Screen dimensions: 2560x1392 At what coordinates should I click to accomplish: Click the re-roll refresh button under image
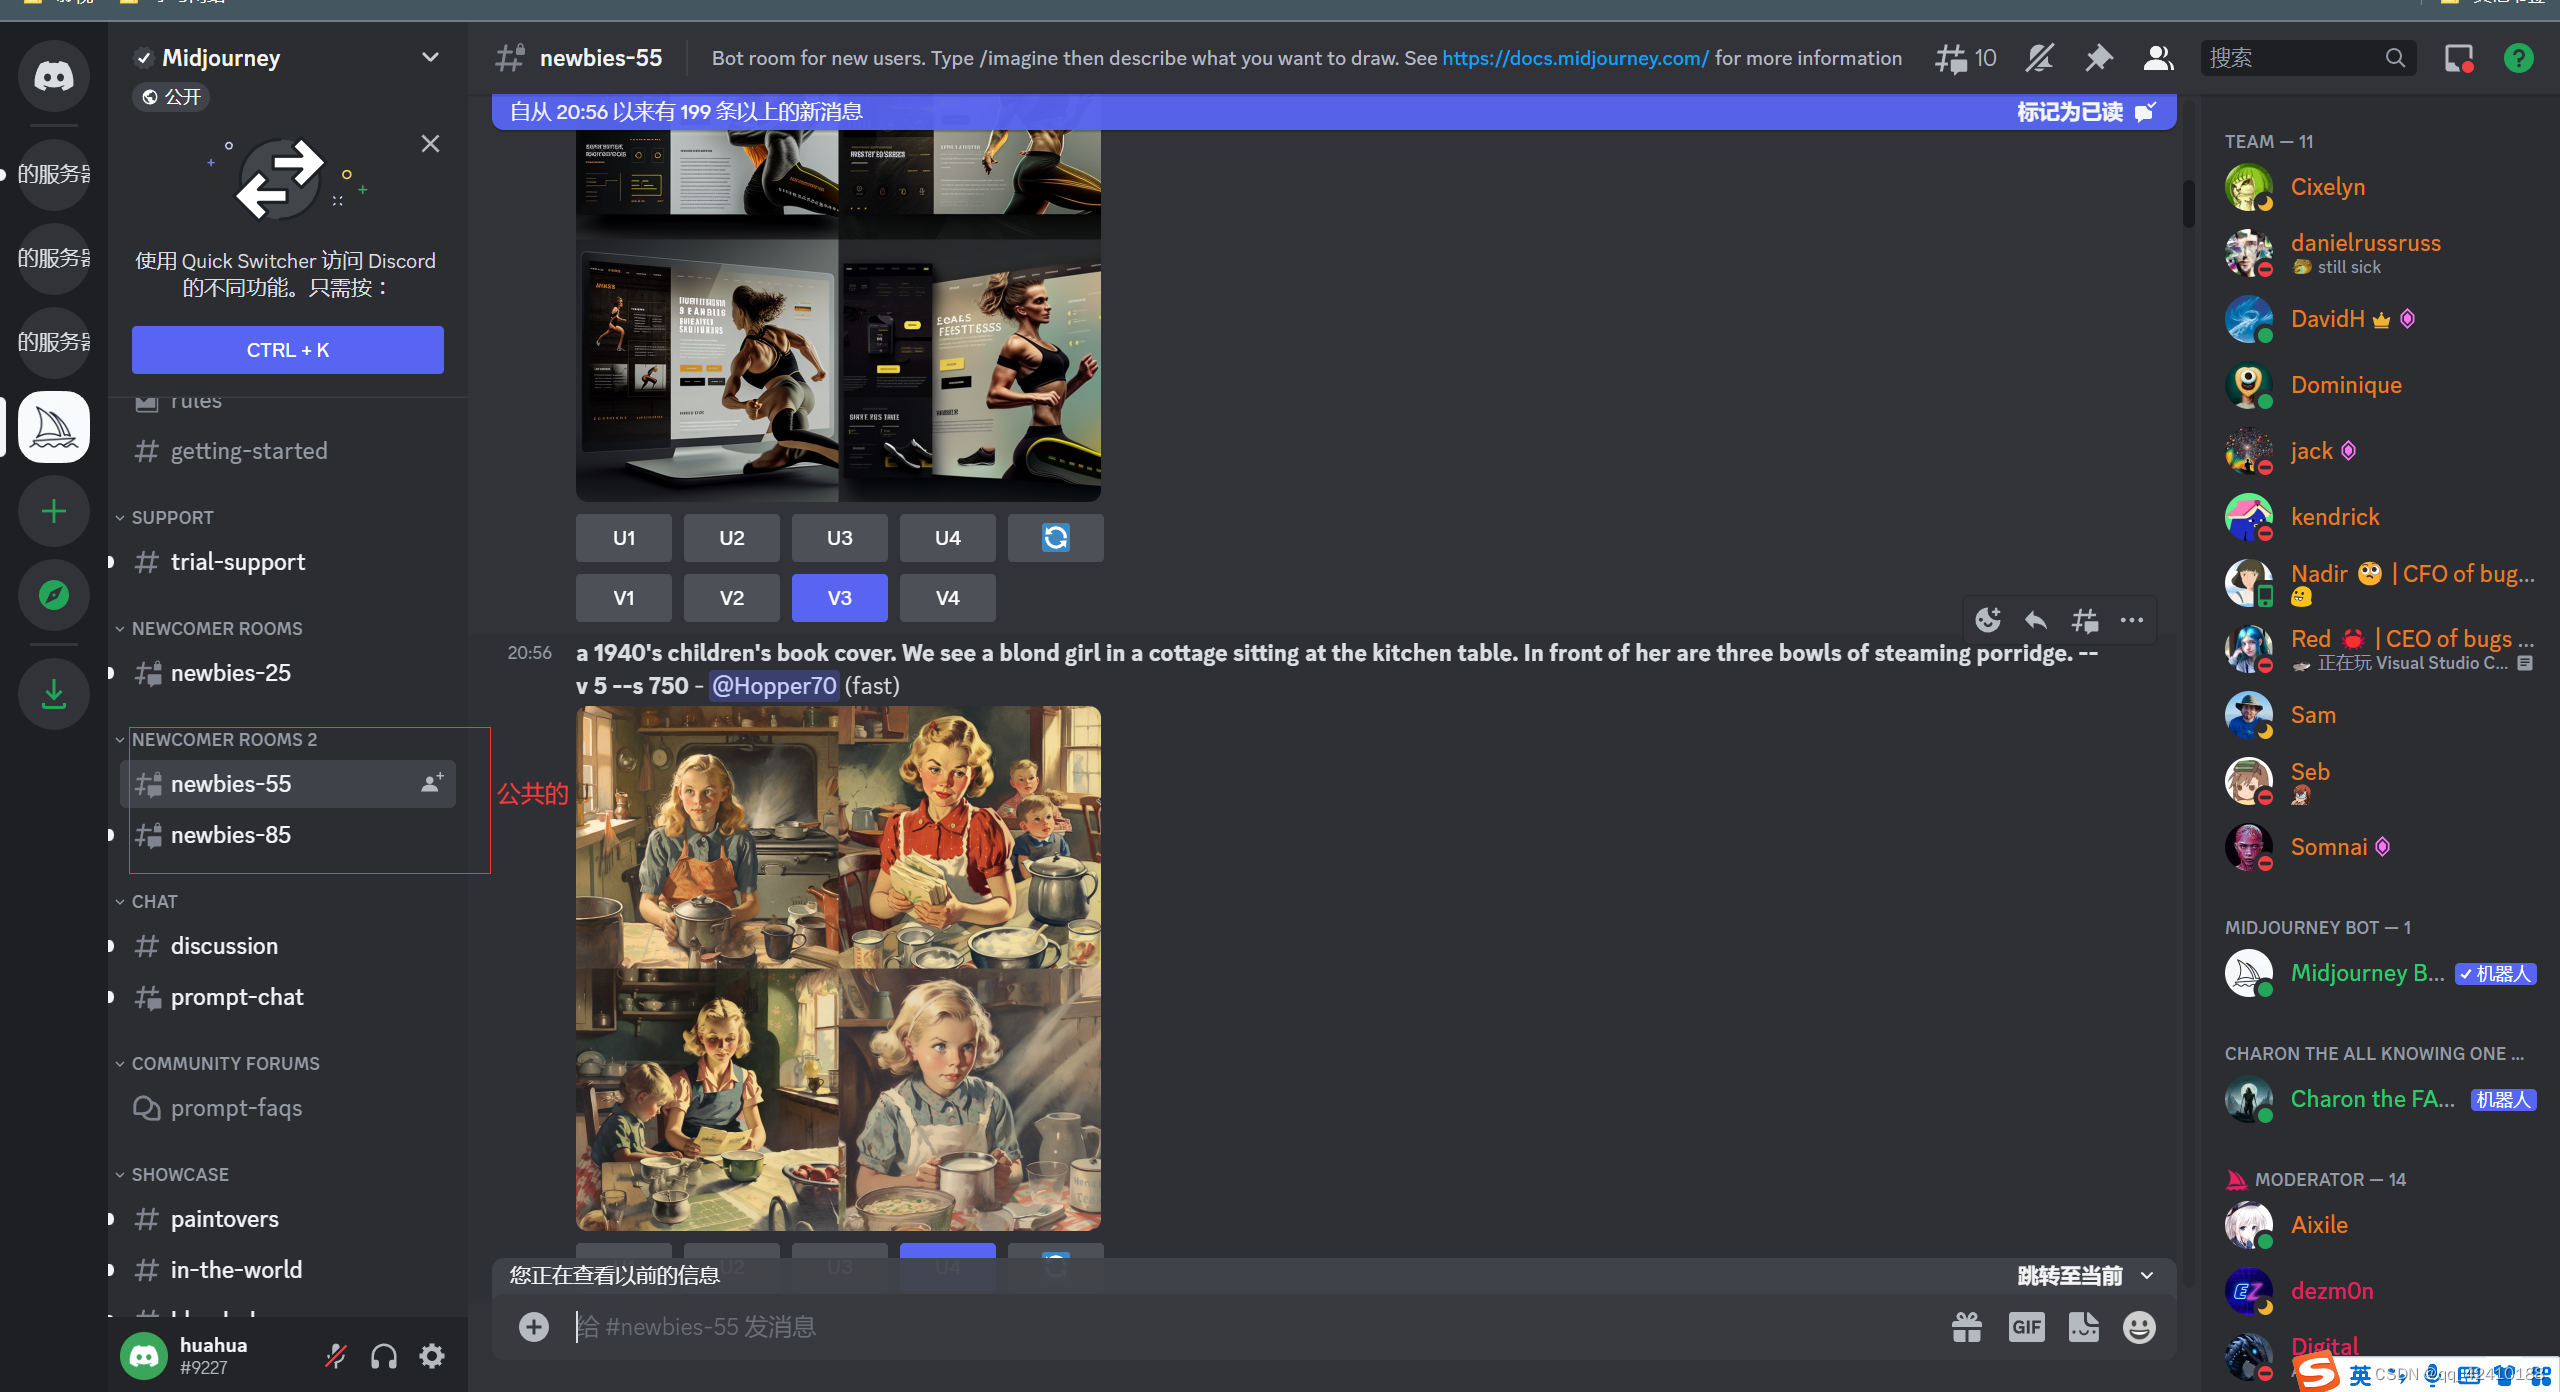tap(1055, 538)
